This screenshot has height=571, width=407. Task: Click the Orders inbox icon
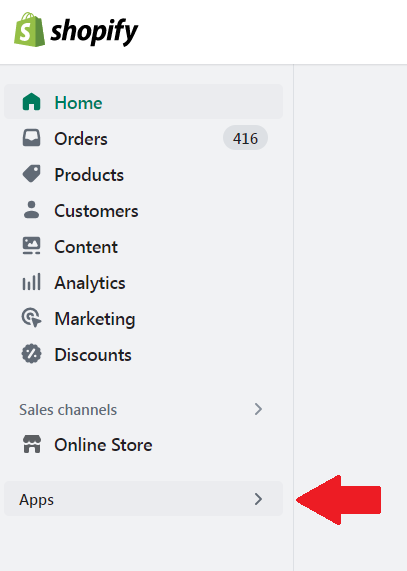31,138
